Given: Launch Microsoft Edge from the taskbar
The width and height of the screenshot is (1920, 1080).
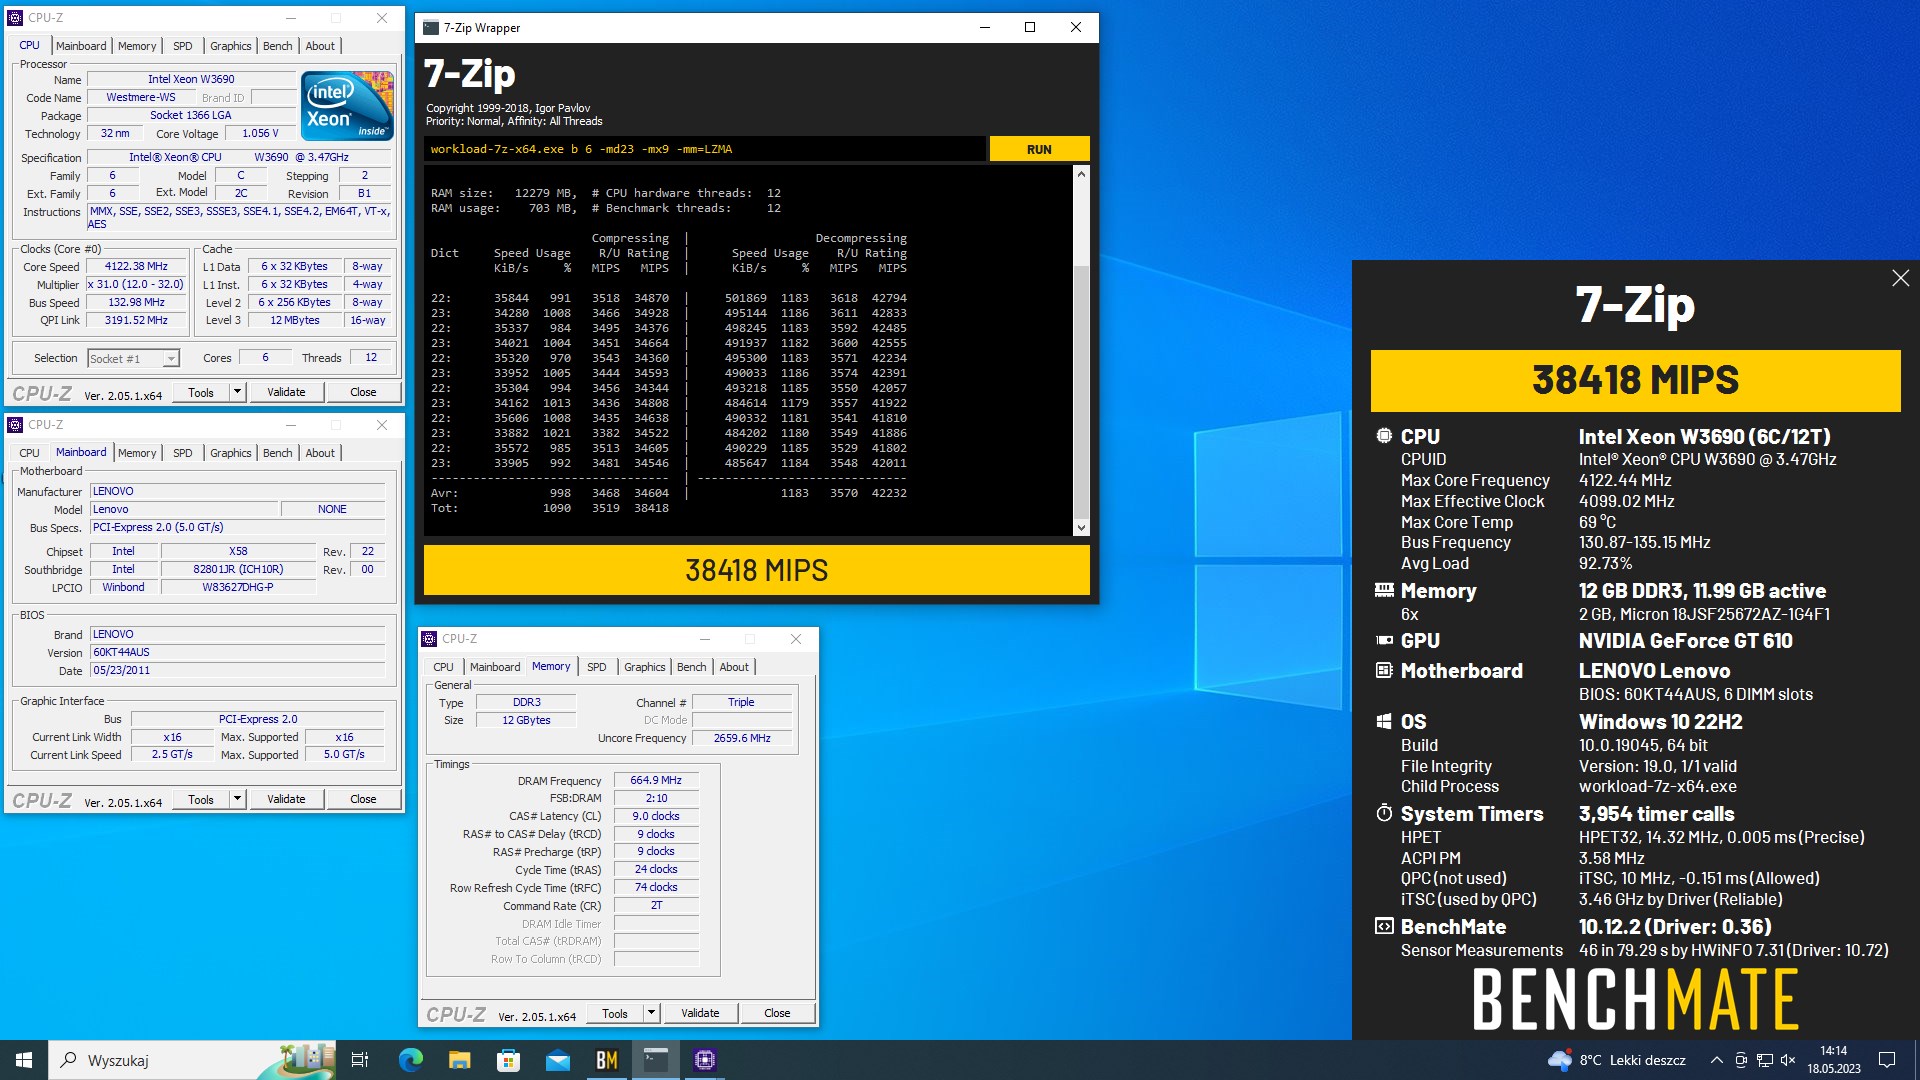Looking at the screenshot, I should (410, 1060).
